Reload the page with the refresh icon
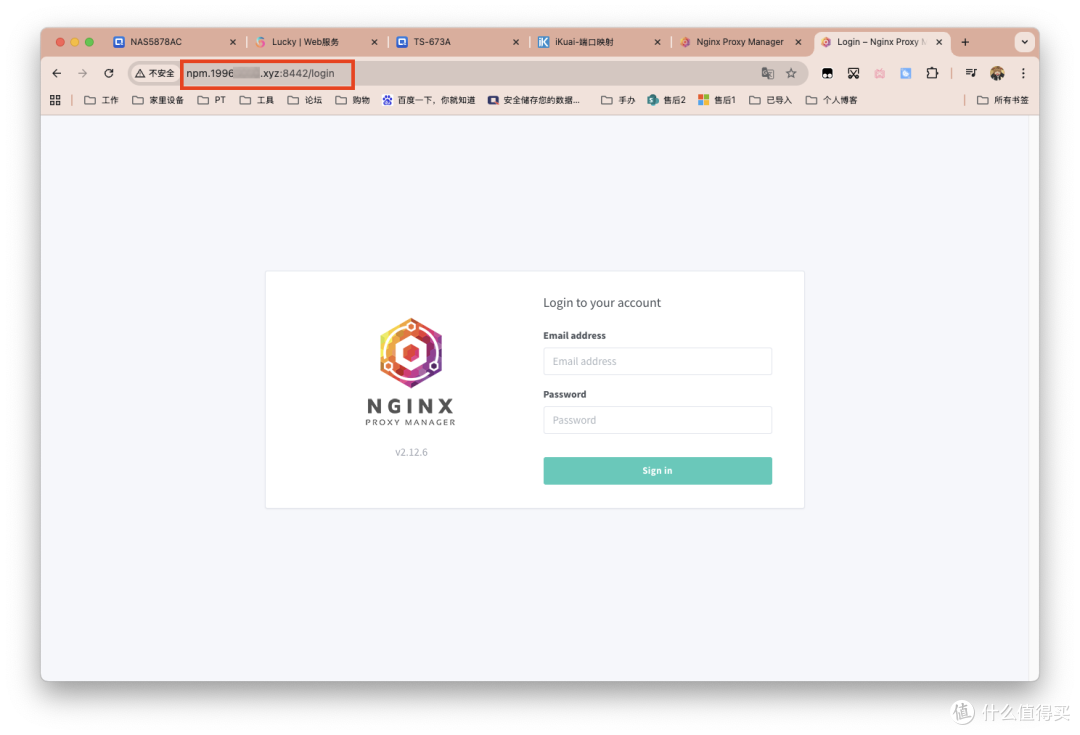Screen dimensions: 1080x735 (x=109, y=73)
